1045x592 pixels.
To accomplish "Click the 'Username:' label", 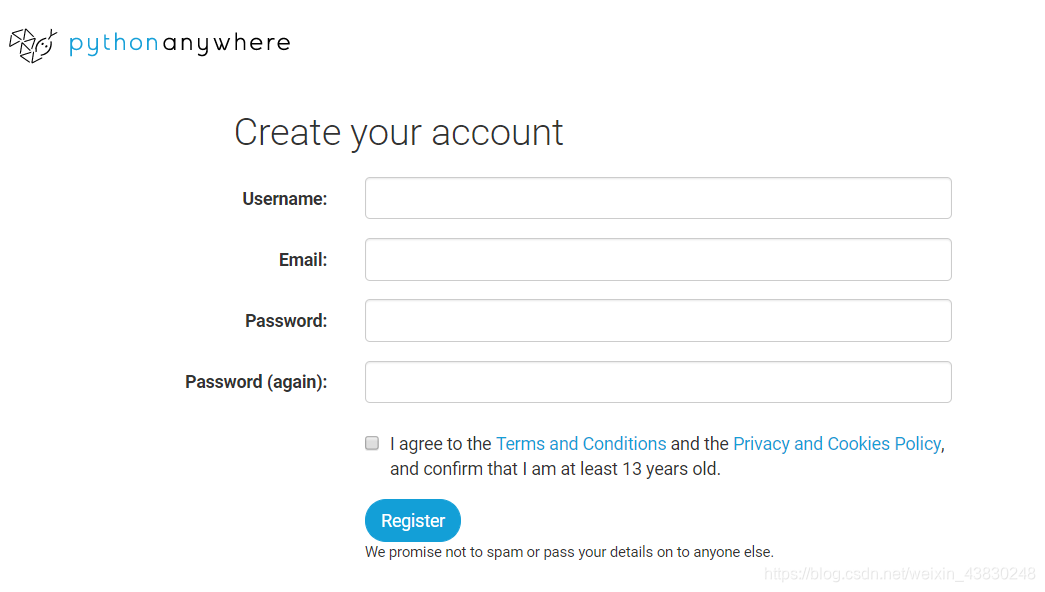I will tap(285, 199).
